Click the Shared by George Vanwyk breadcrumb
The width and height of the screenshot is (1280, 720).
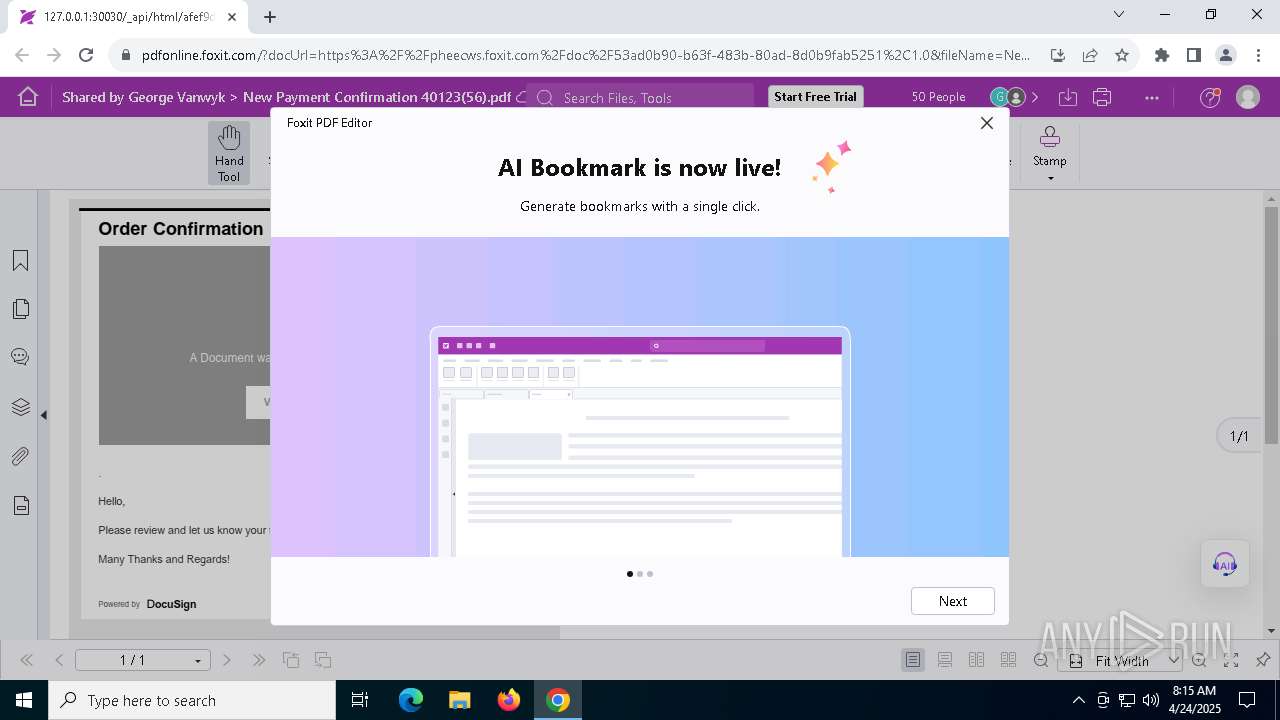click(x=144, y=97)
